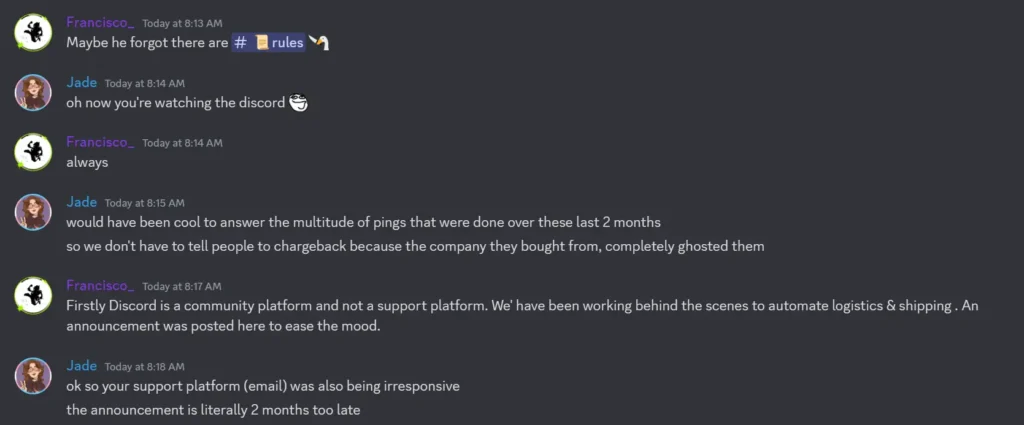The image size is (1024, 425).
Task: Click Francisco_'s avatar beside the "always" message
Action: coord(33,151)
